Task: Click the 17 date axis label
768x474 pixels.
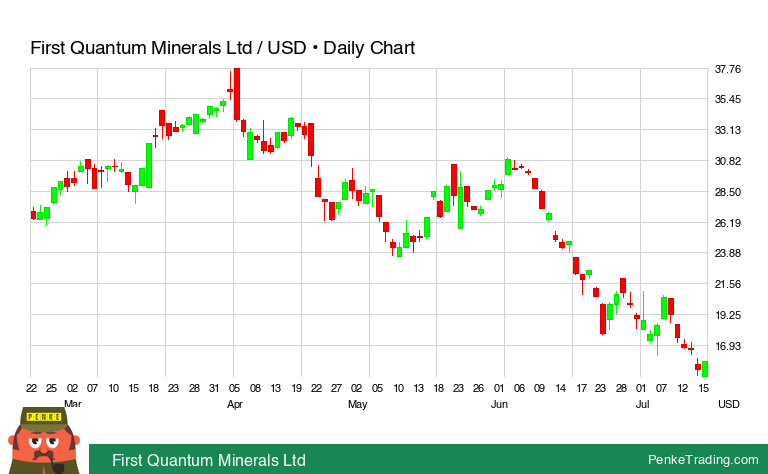Action: click(581, 388)
